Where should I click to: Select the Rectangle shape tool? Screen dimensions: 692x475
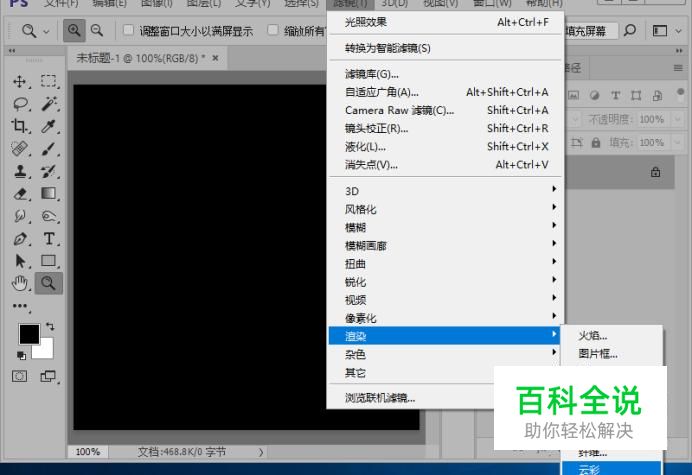[x=49, y=260]
